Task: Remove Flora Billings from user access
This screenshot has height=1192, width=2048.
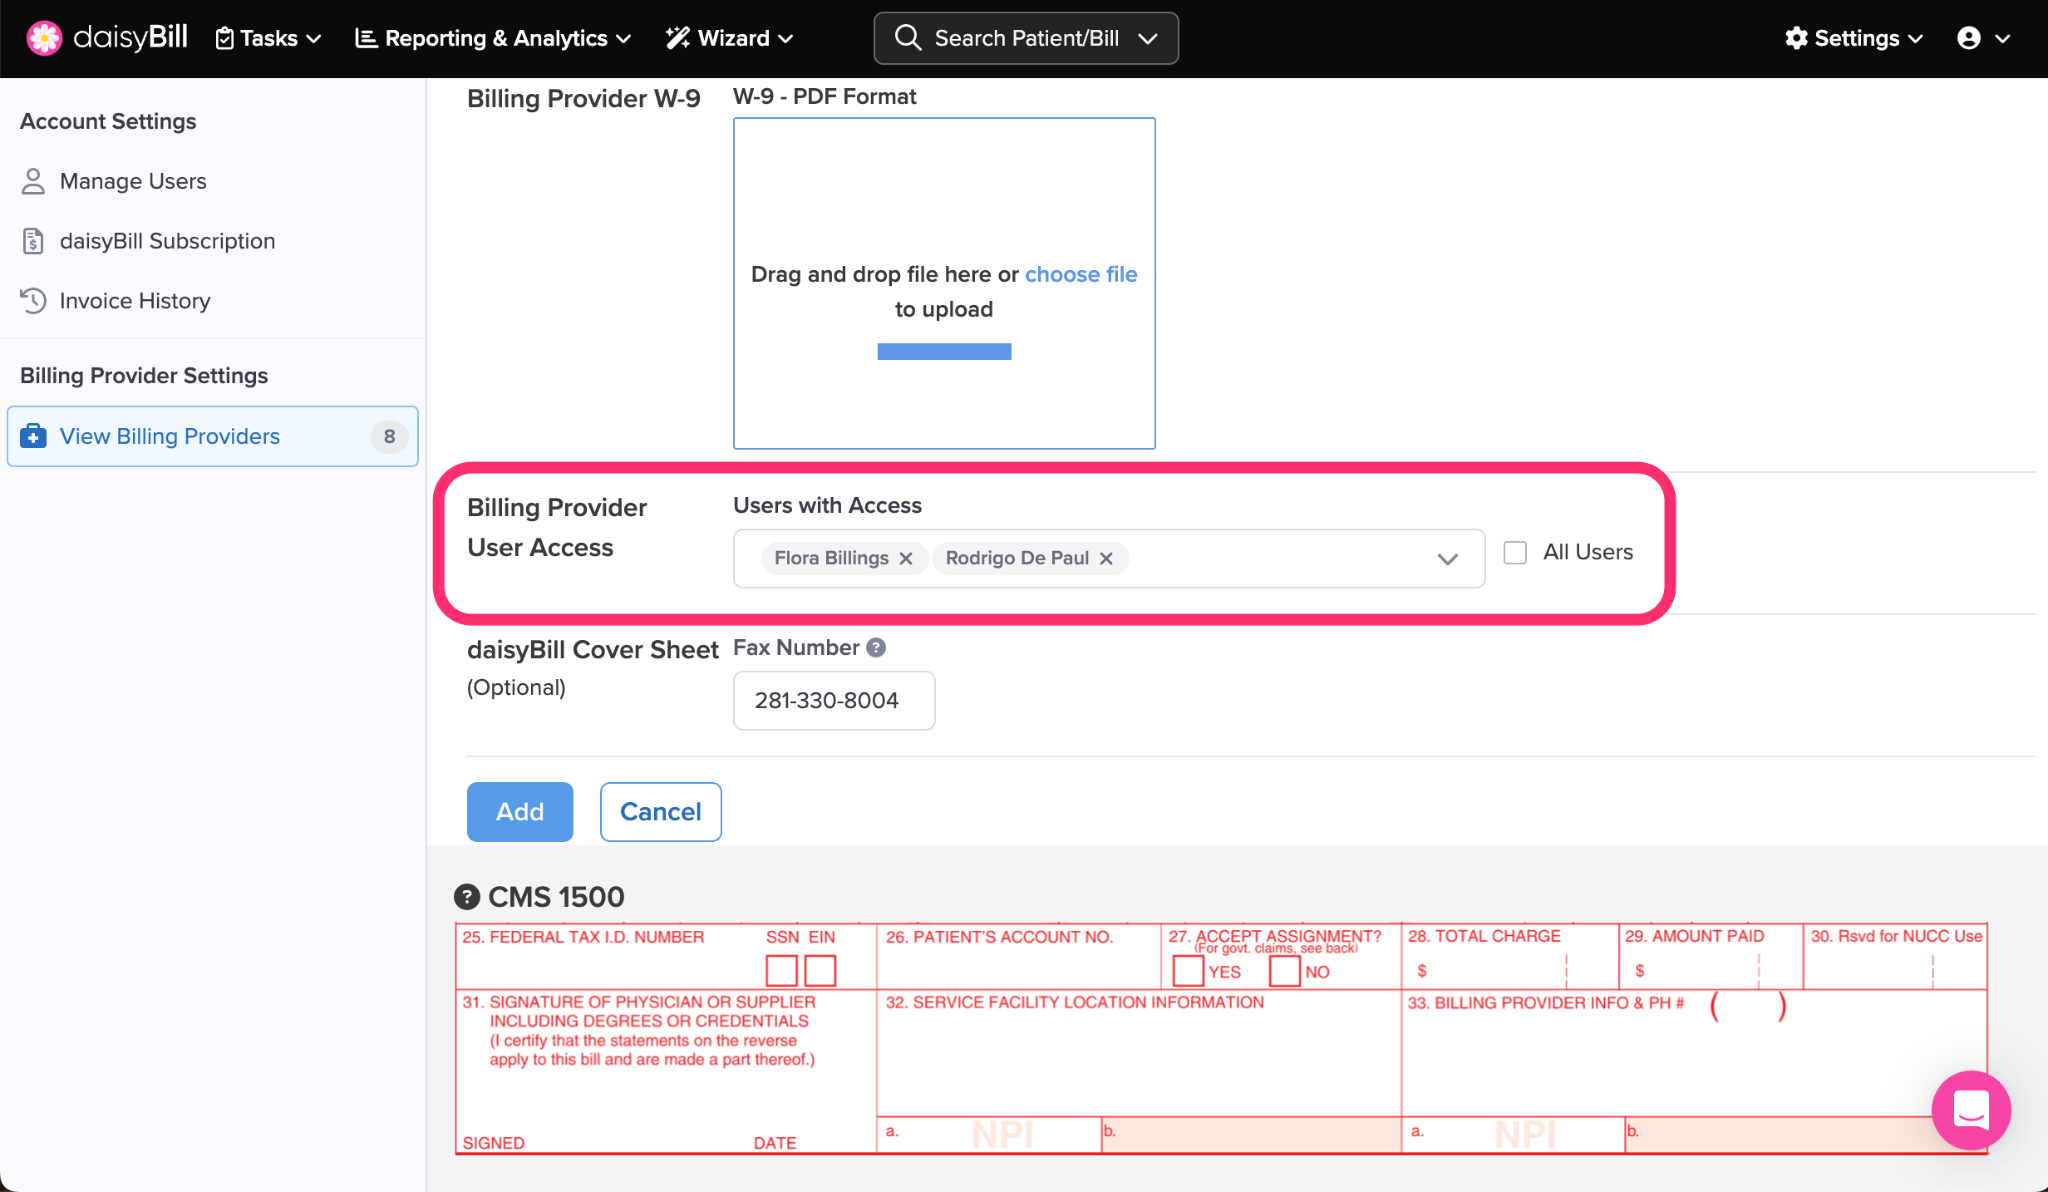Action: click(x=906, y=558)
